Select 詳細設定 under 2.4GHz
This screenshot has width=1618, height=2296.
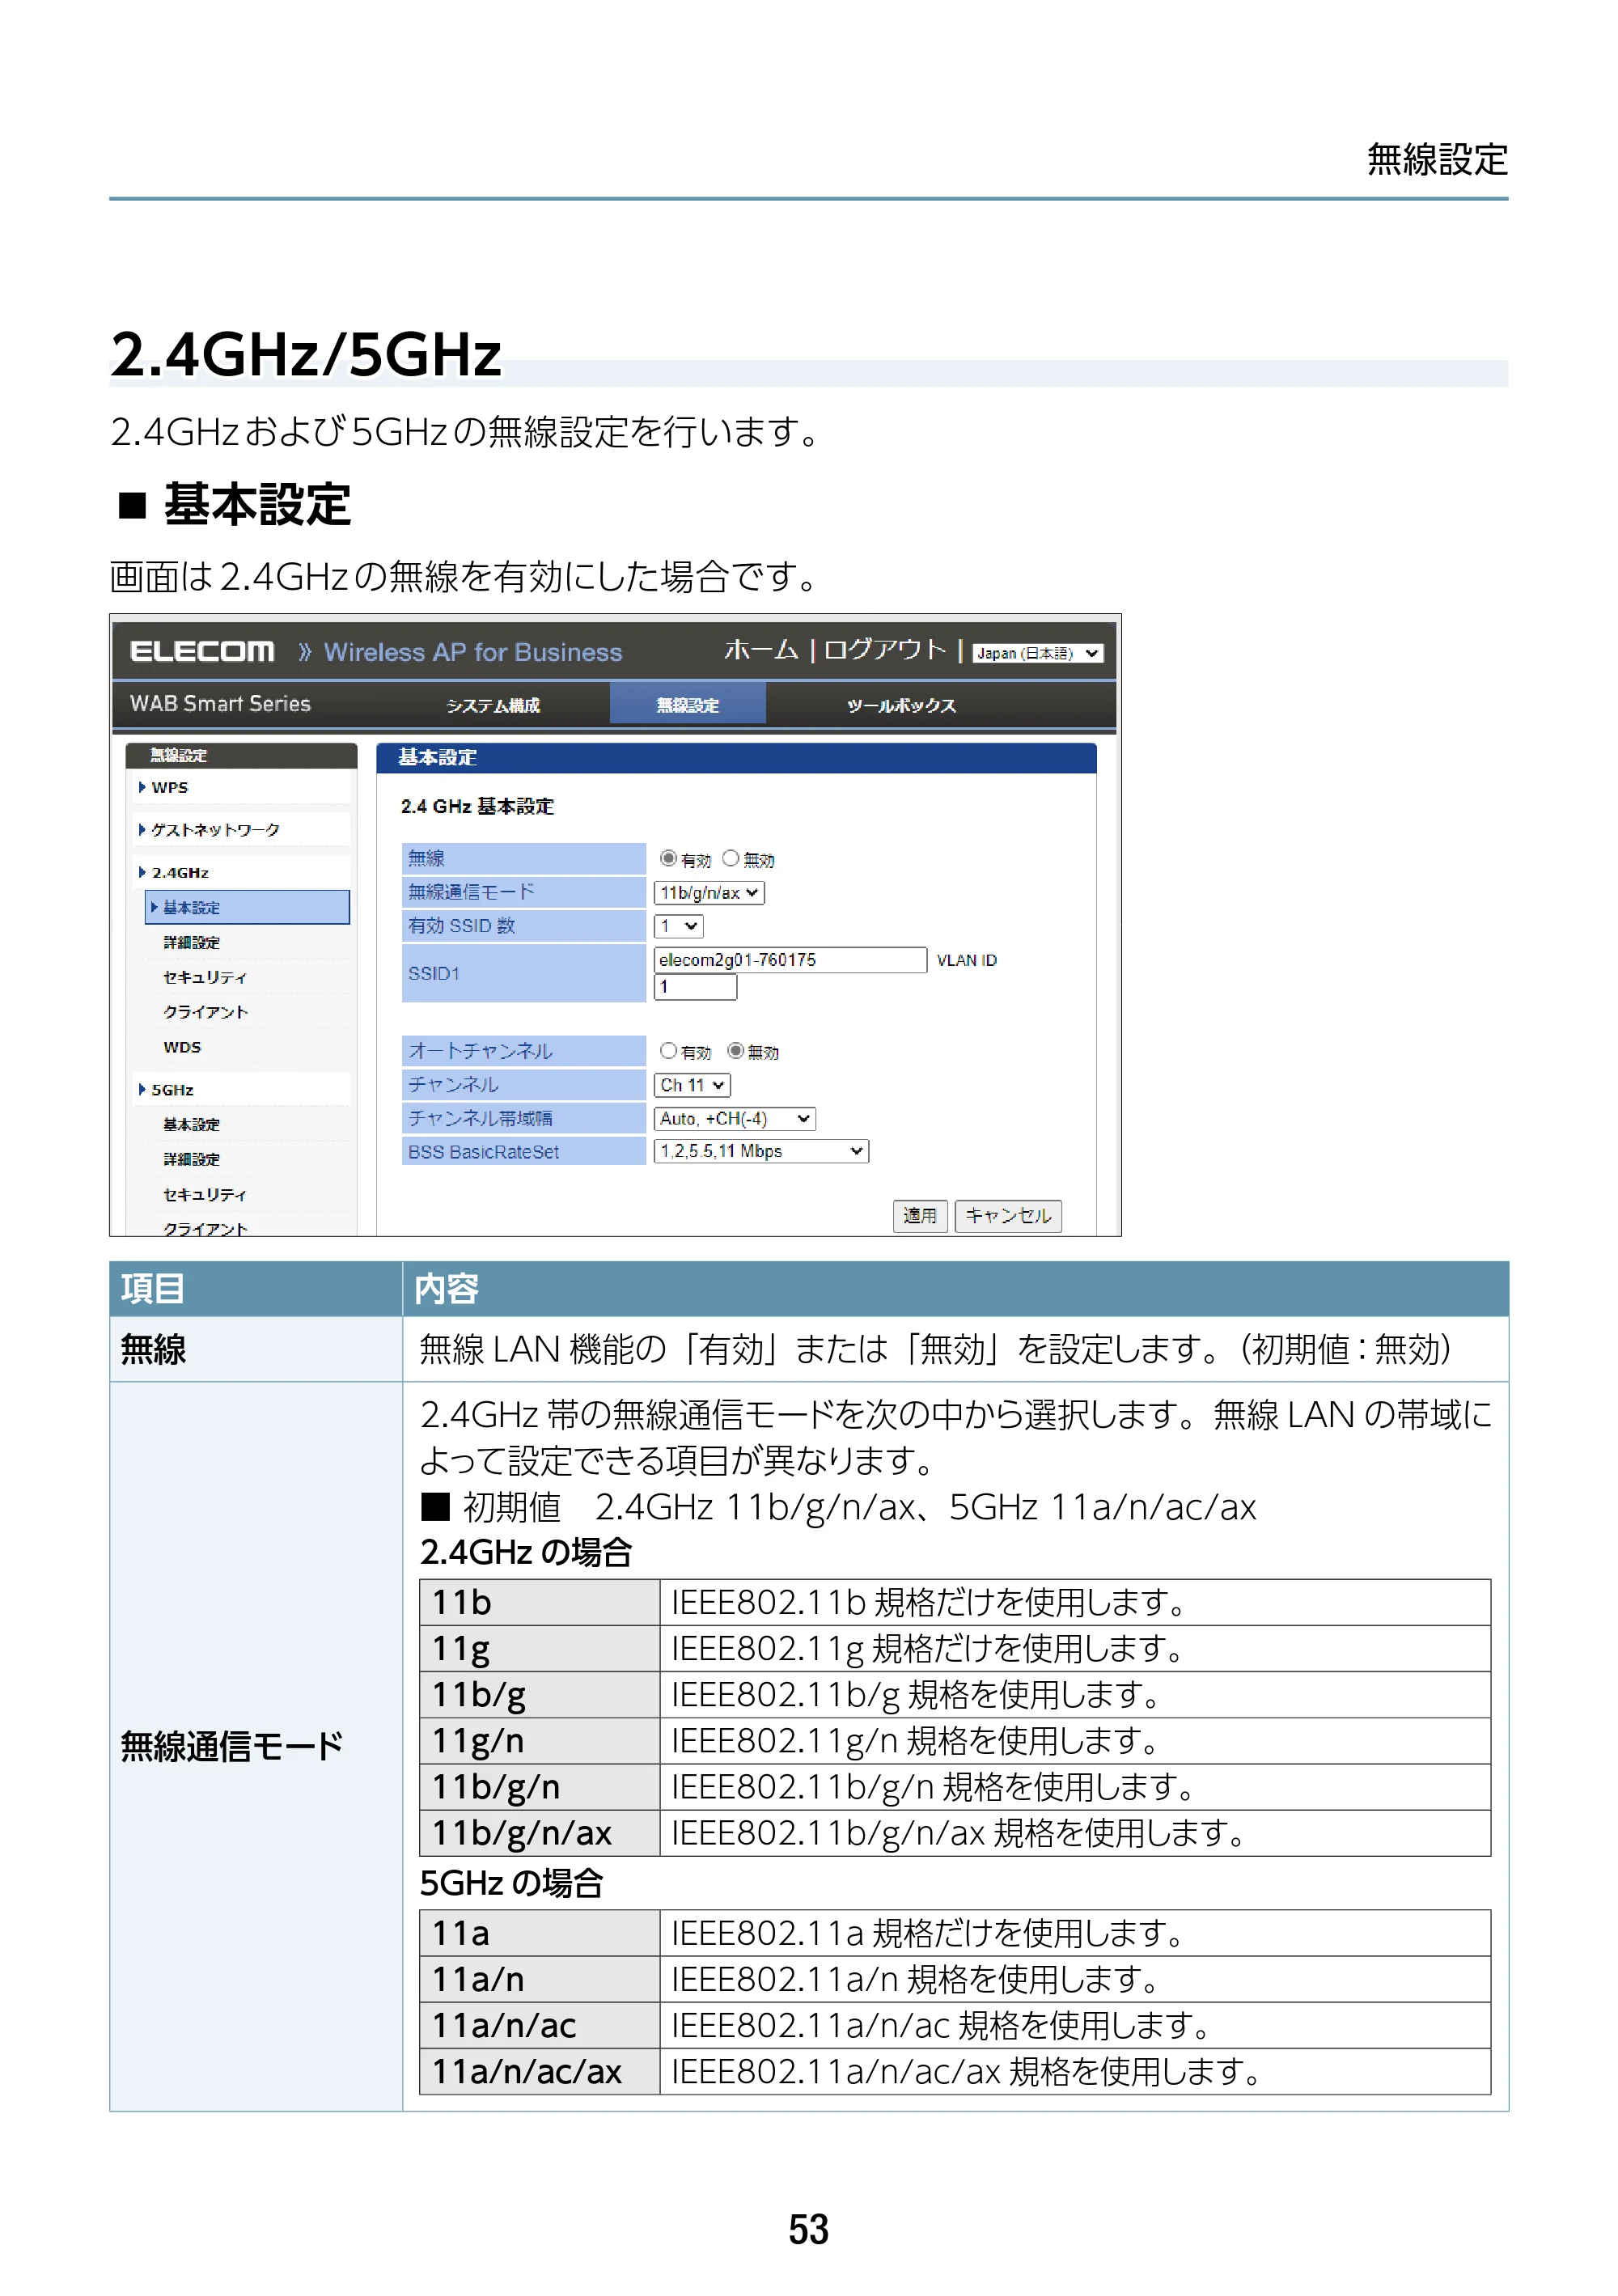[x=191, y=942]
